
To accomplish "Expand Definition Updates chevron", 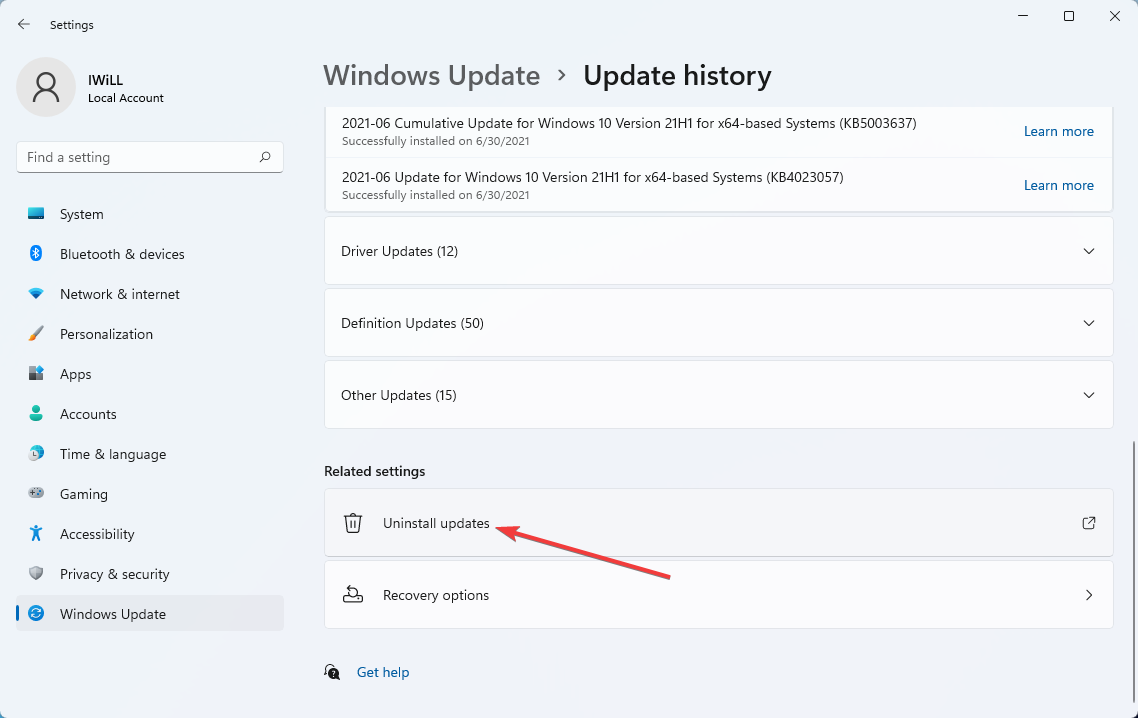I will coord(1089,323).
